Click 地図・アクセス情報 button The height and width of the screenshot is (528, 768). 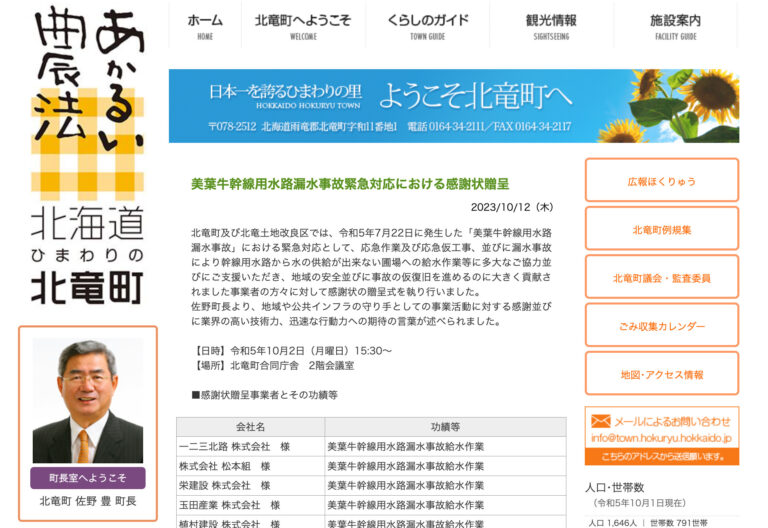click(x=661, y=374)
